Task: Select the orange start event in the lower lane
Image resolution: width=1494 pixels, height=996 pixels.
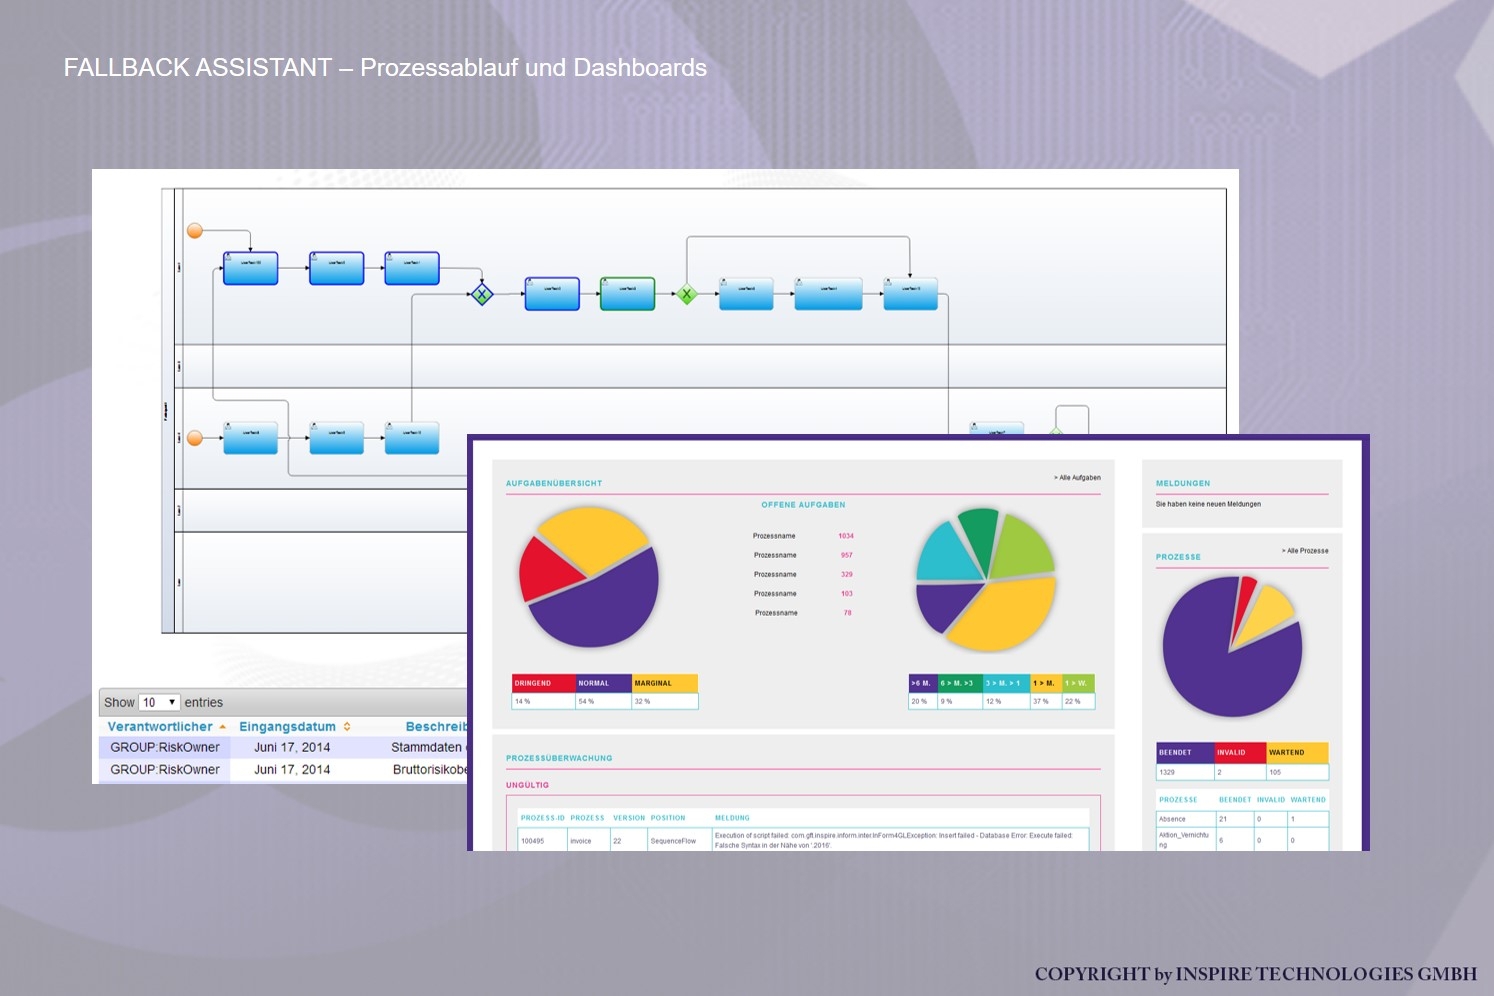Action: (x=195, y=438)
